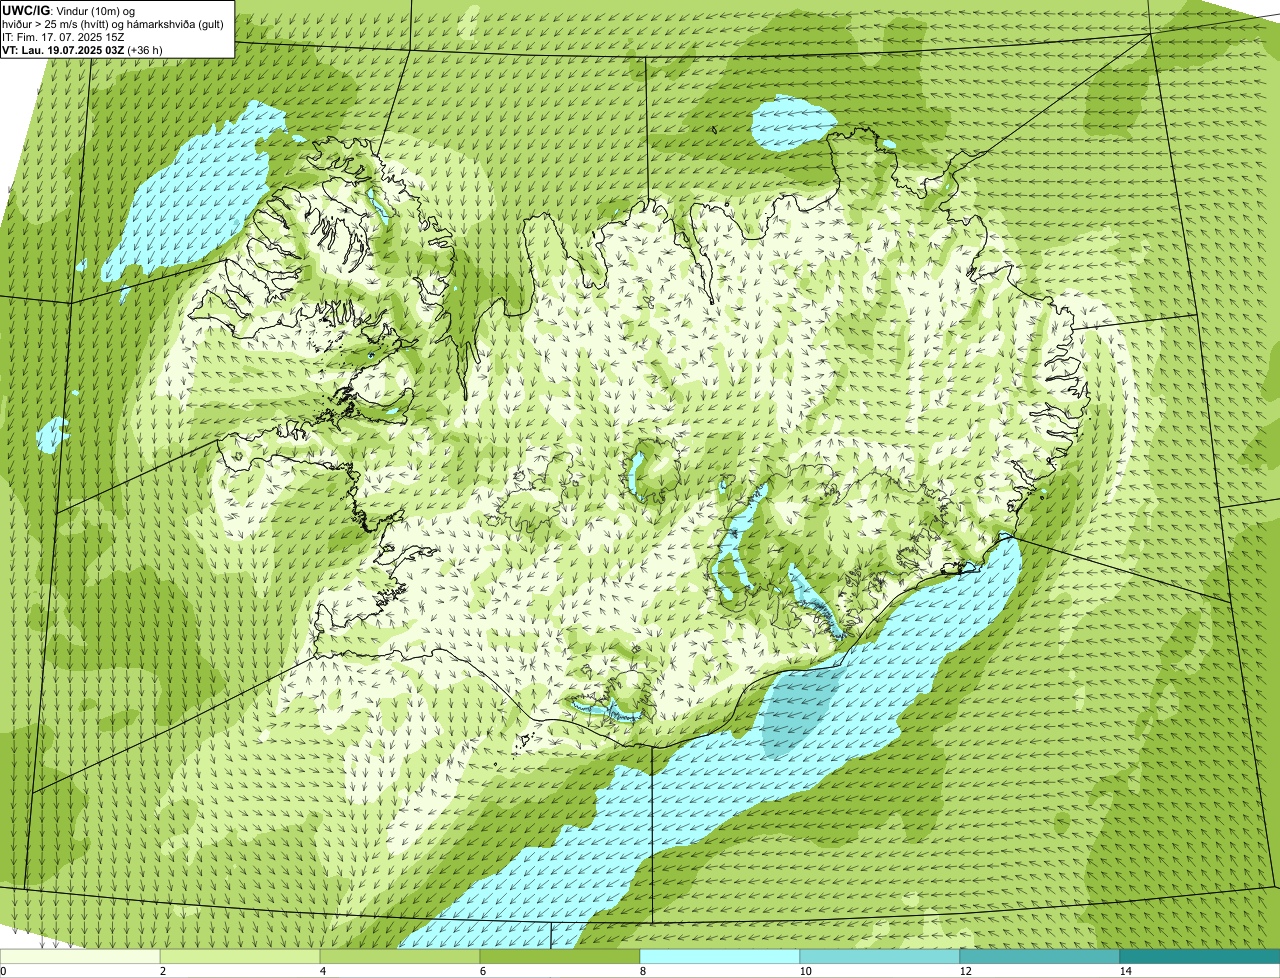Click the oval cyan wind patch off the north coast

tap(792, 123)
